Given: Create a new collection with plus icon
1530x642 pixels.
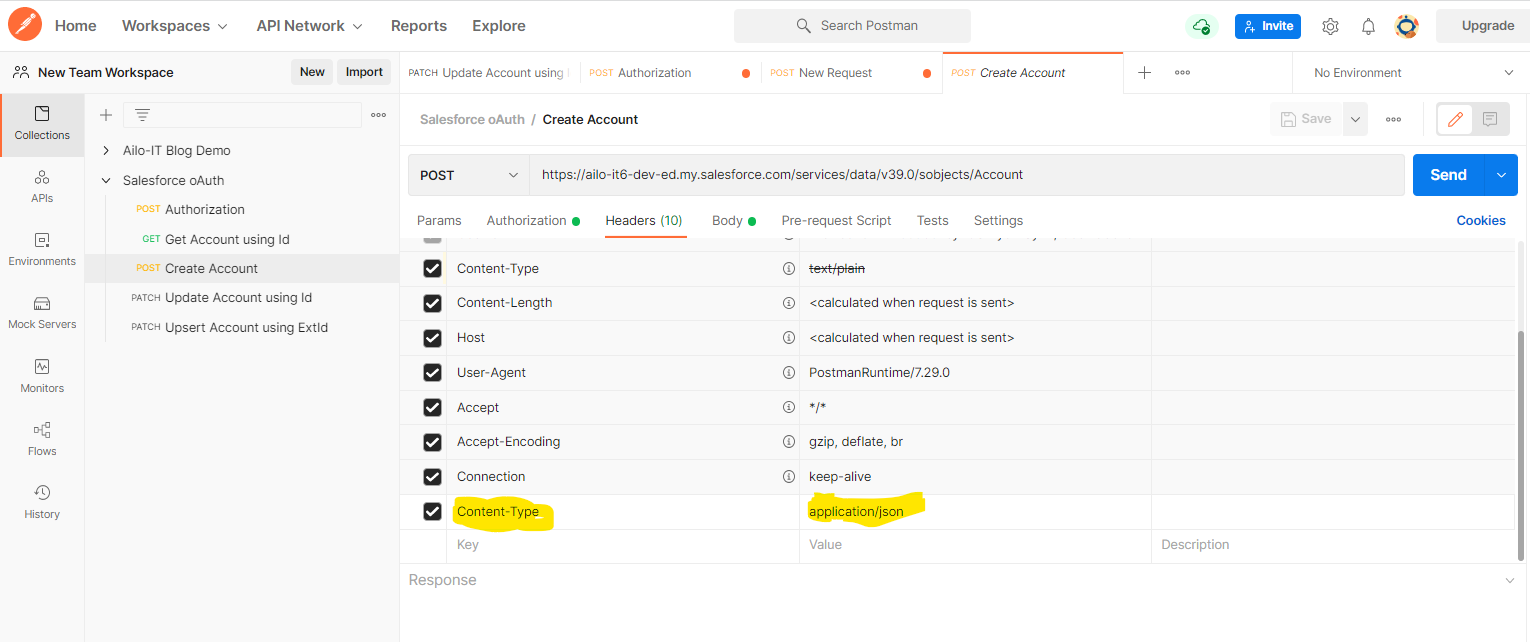Looking at the screenshot, I should [x=106, y=115].
